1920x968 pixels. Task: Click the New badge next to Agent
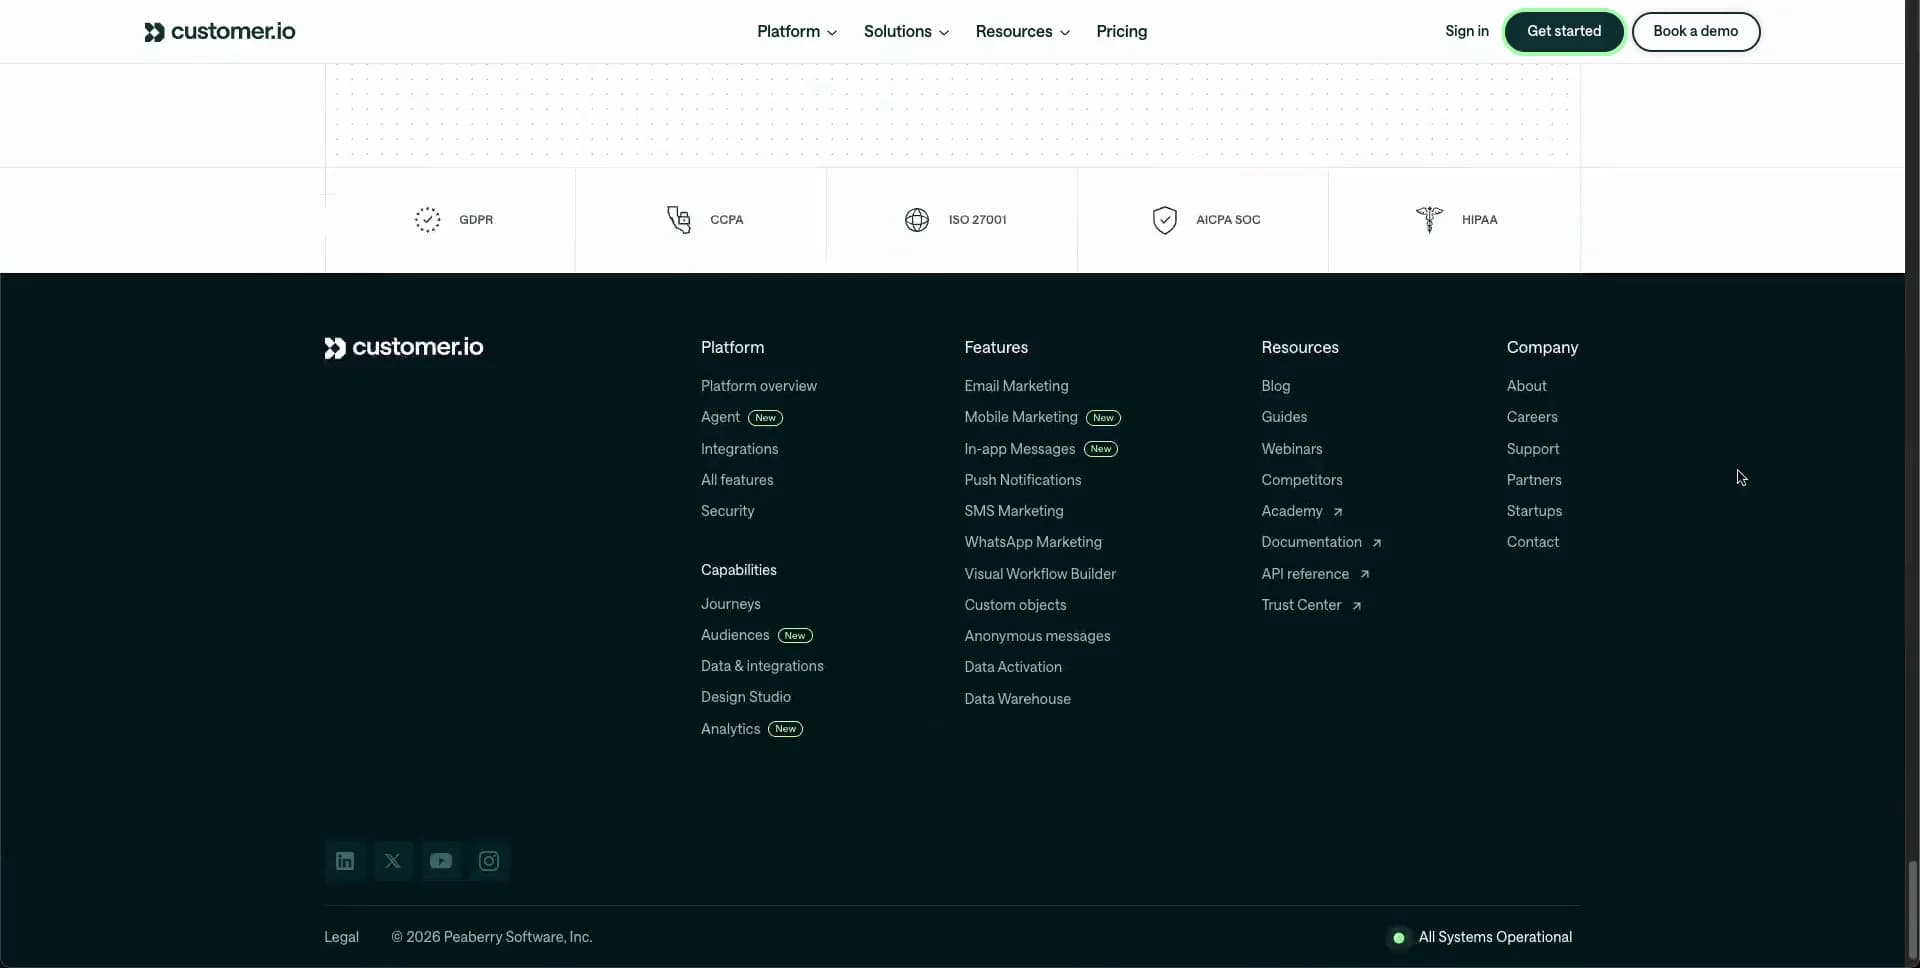pyautogui.click(x=765, y=418)
